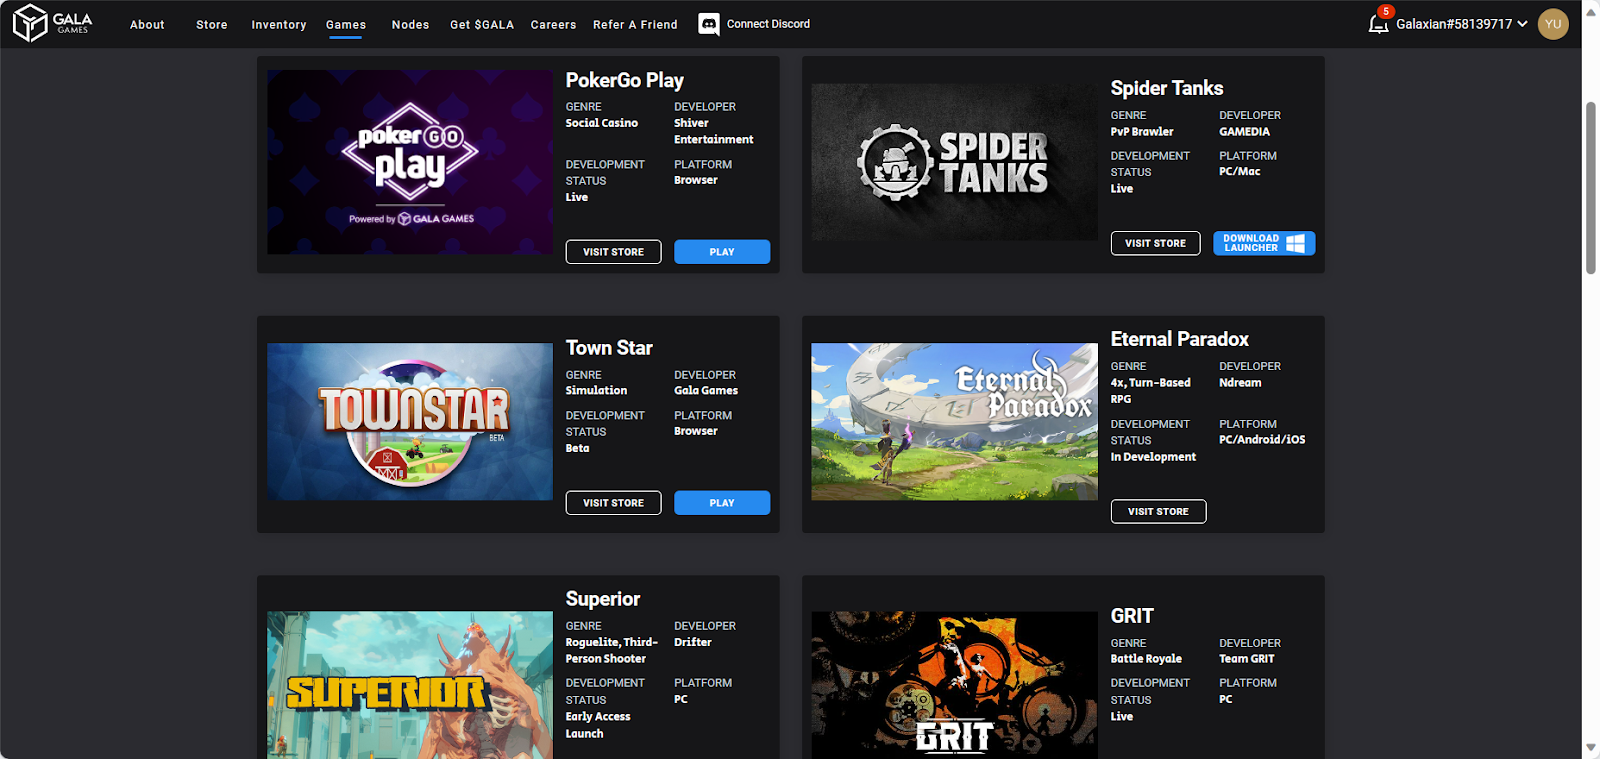1600x759 pixels.
Task: Open the notifications bell
Action: [1378, 24]
